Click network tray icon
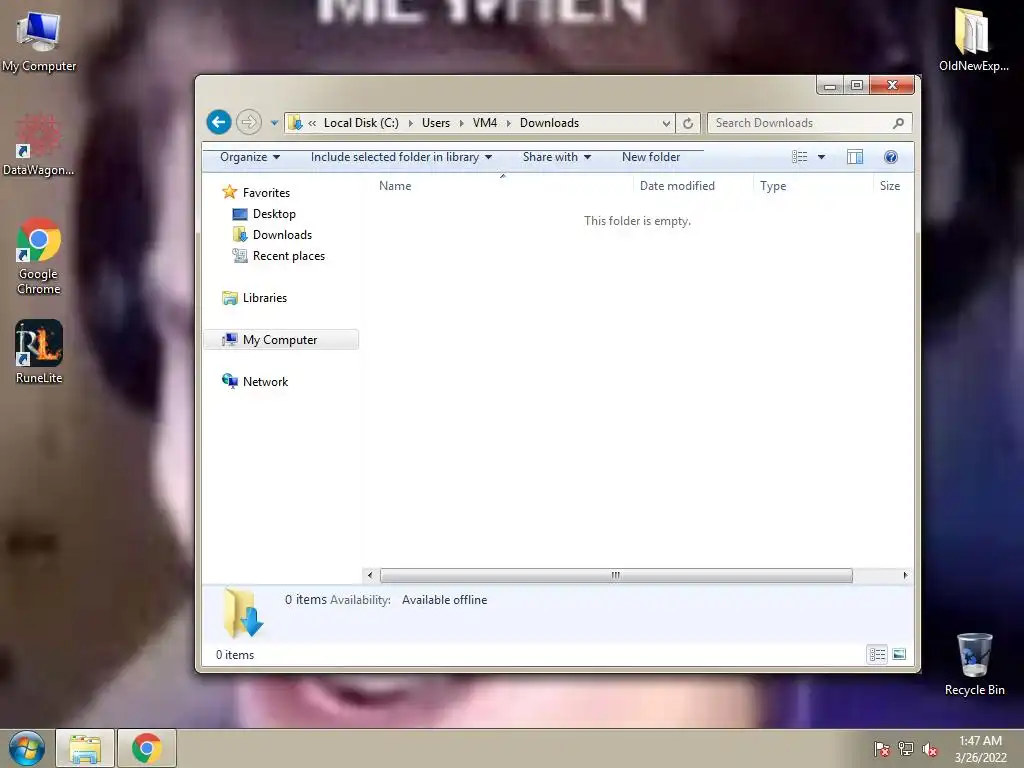Viewport: 1024px width, 768px height. [906, 749]
